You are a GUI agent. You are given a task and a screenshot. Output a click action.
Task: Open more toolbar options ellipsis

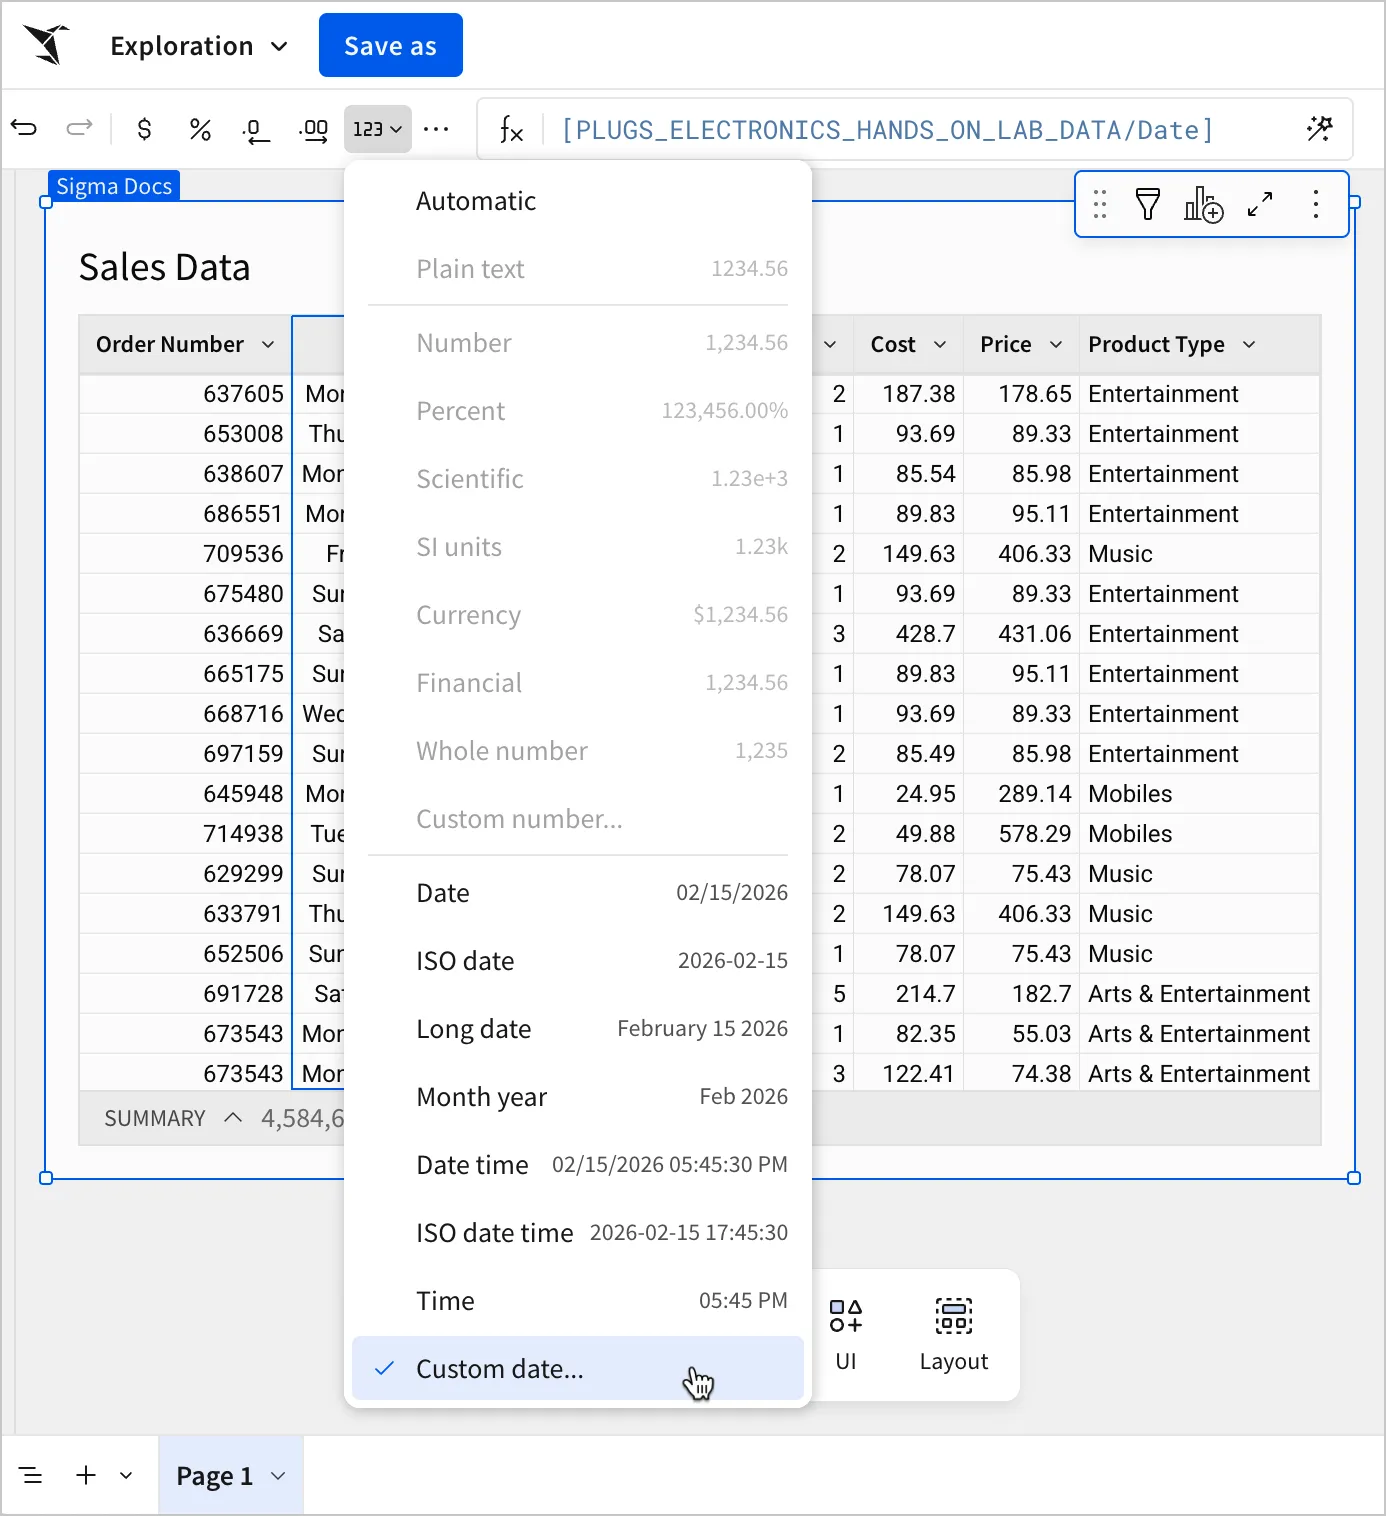coord(436,129)
